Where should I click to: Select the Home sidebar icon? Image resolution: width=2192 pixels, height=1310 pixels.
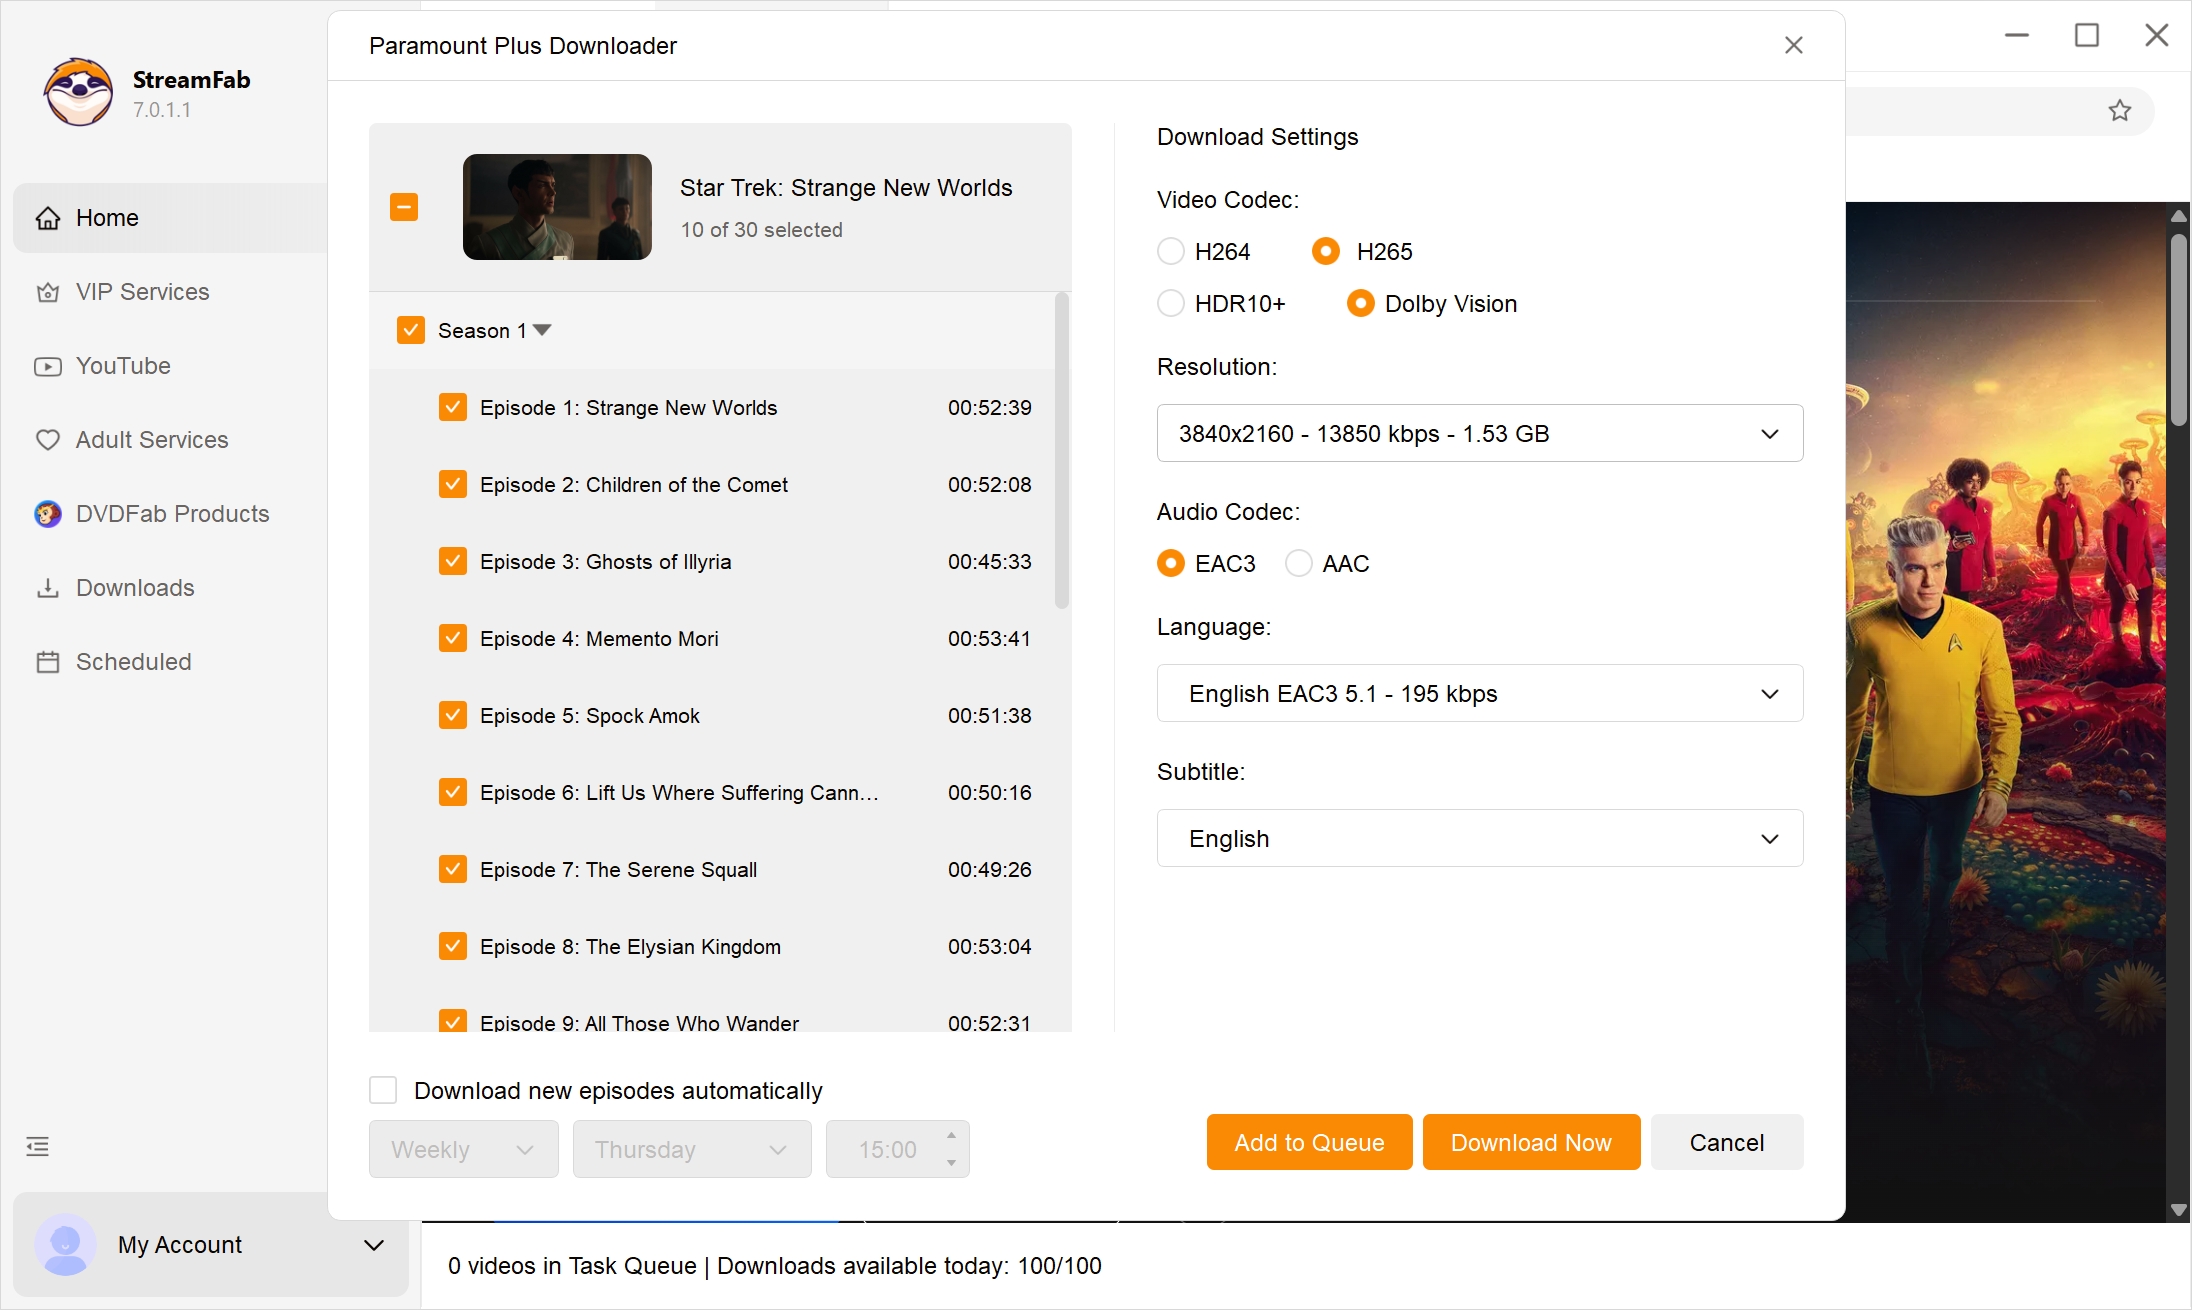tap(48, 217)
